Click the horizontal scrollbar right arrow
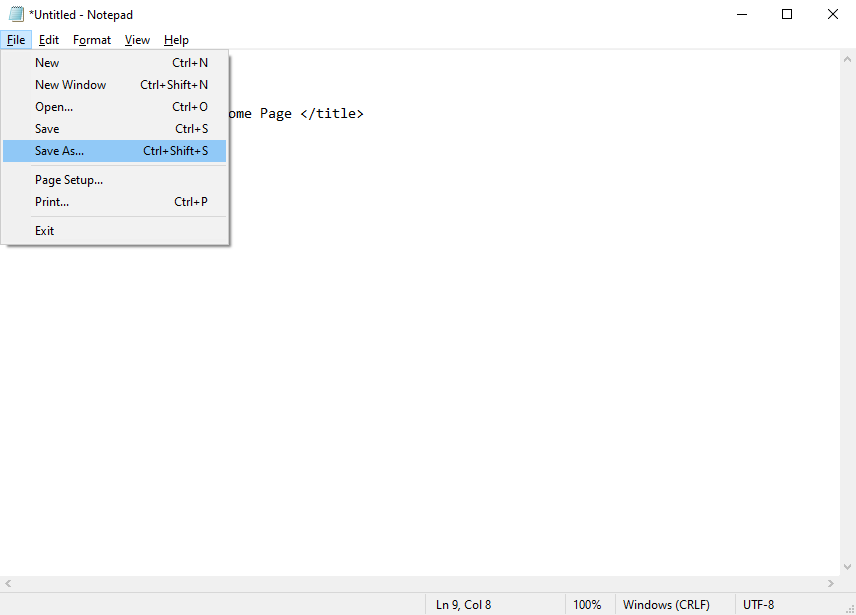 tap(830, 583)
